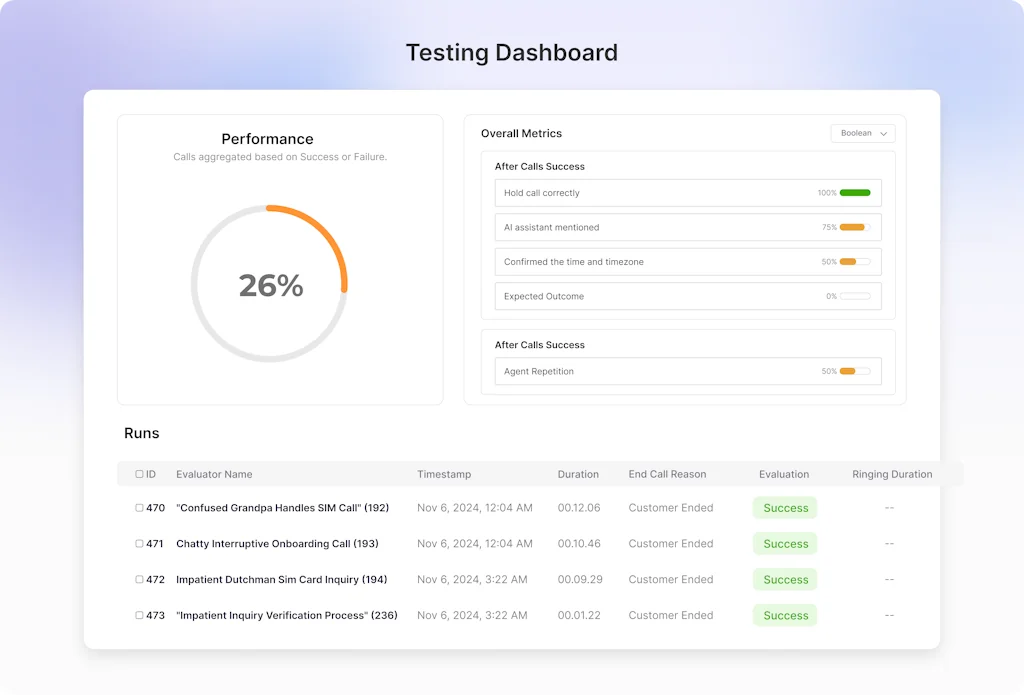1024x695 pixels.
Task: Check the box for run 470
Action: tap(139, 508)
